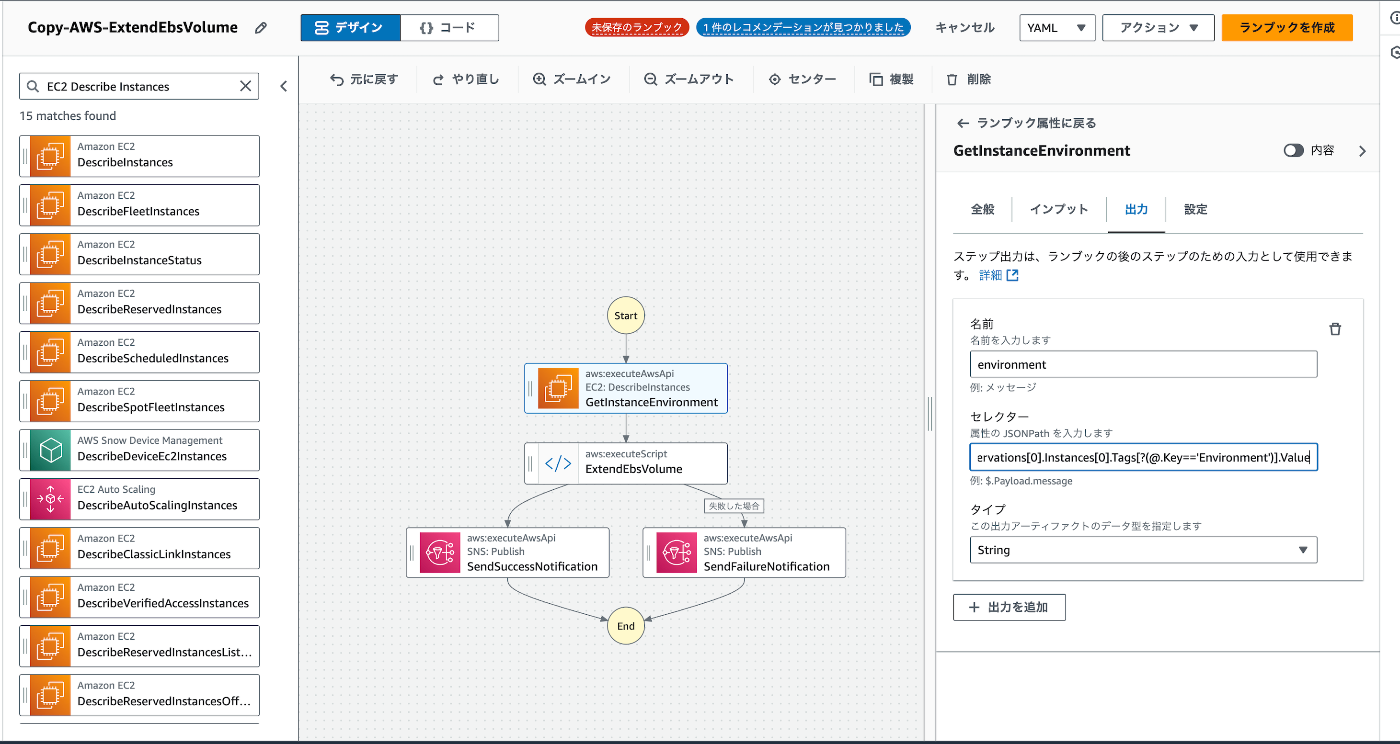Screen dimensions: 1400x744
Task: Click the DescribeReservedInstances action icon
Action: click(x=50, y=303)
